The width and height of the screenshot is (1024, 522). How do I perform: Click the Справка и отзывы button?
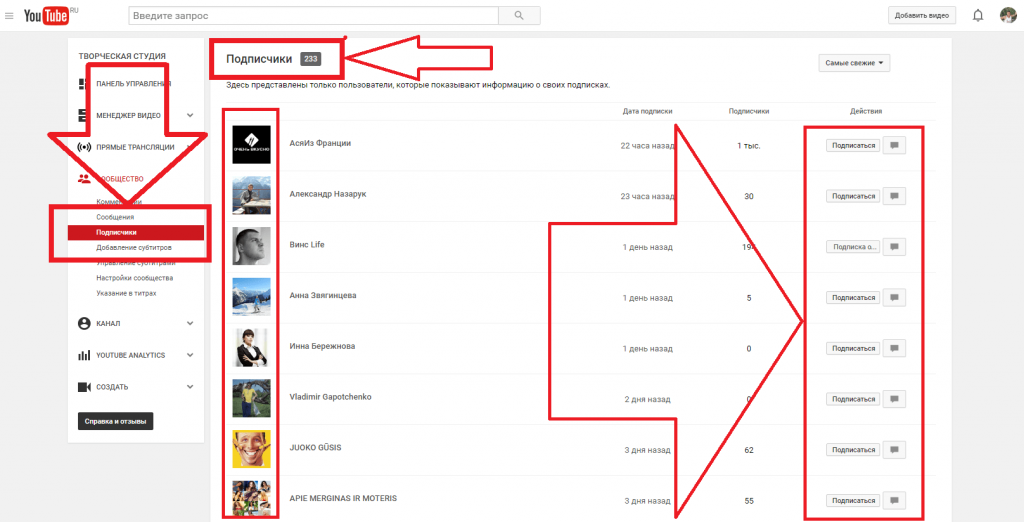[x=116, y=421]
